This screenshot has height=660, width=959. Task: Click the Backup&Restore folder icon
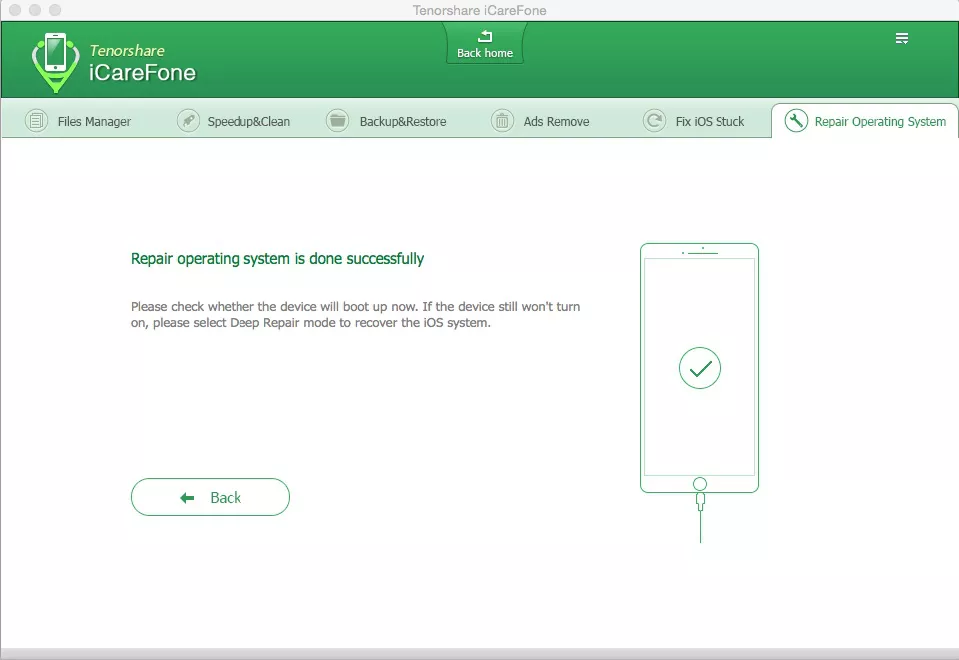pyautogui.click(x=337, y=121)
